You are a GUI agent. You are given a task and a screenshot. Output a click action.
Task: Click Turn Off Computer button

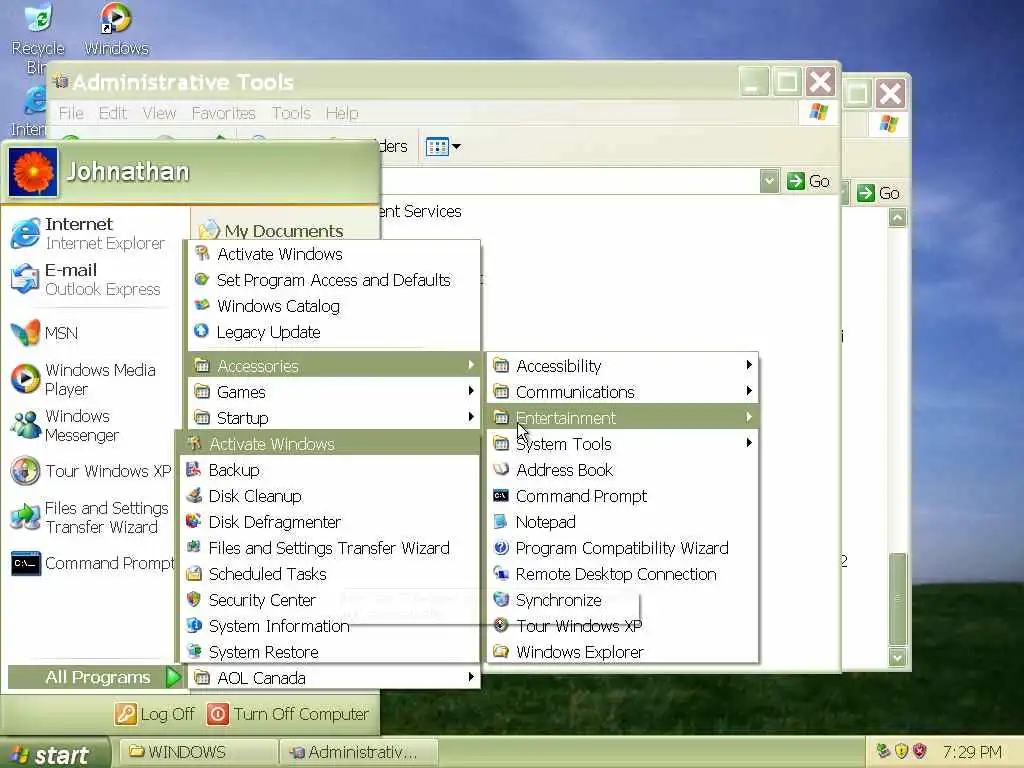click(288, 714)
